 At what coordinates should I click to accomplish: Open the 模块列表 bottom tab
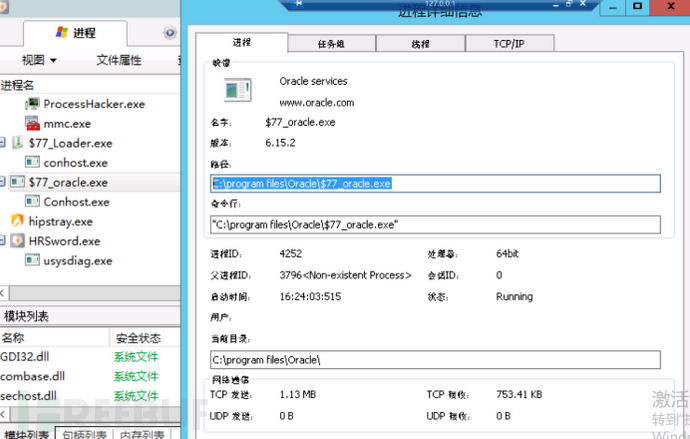tap(27, 433)
